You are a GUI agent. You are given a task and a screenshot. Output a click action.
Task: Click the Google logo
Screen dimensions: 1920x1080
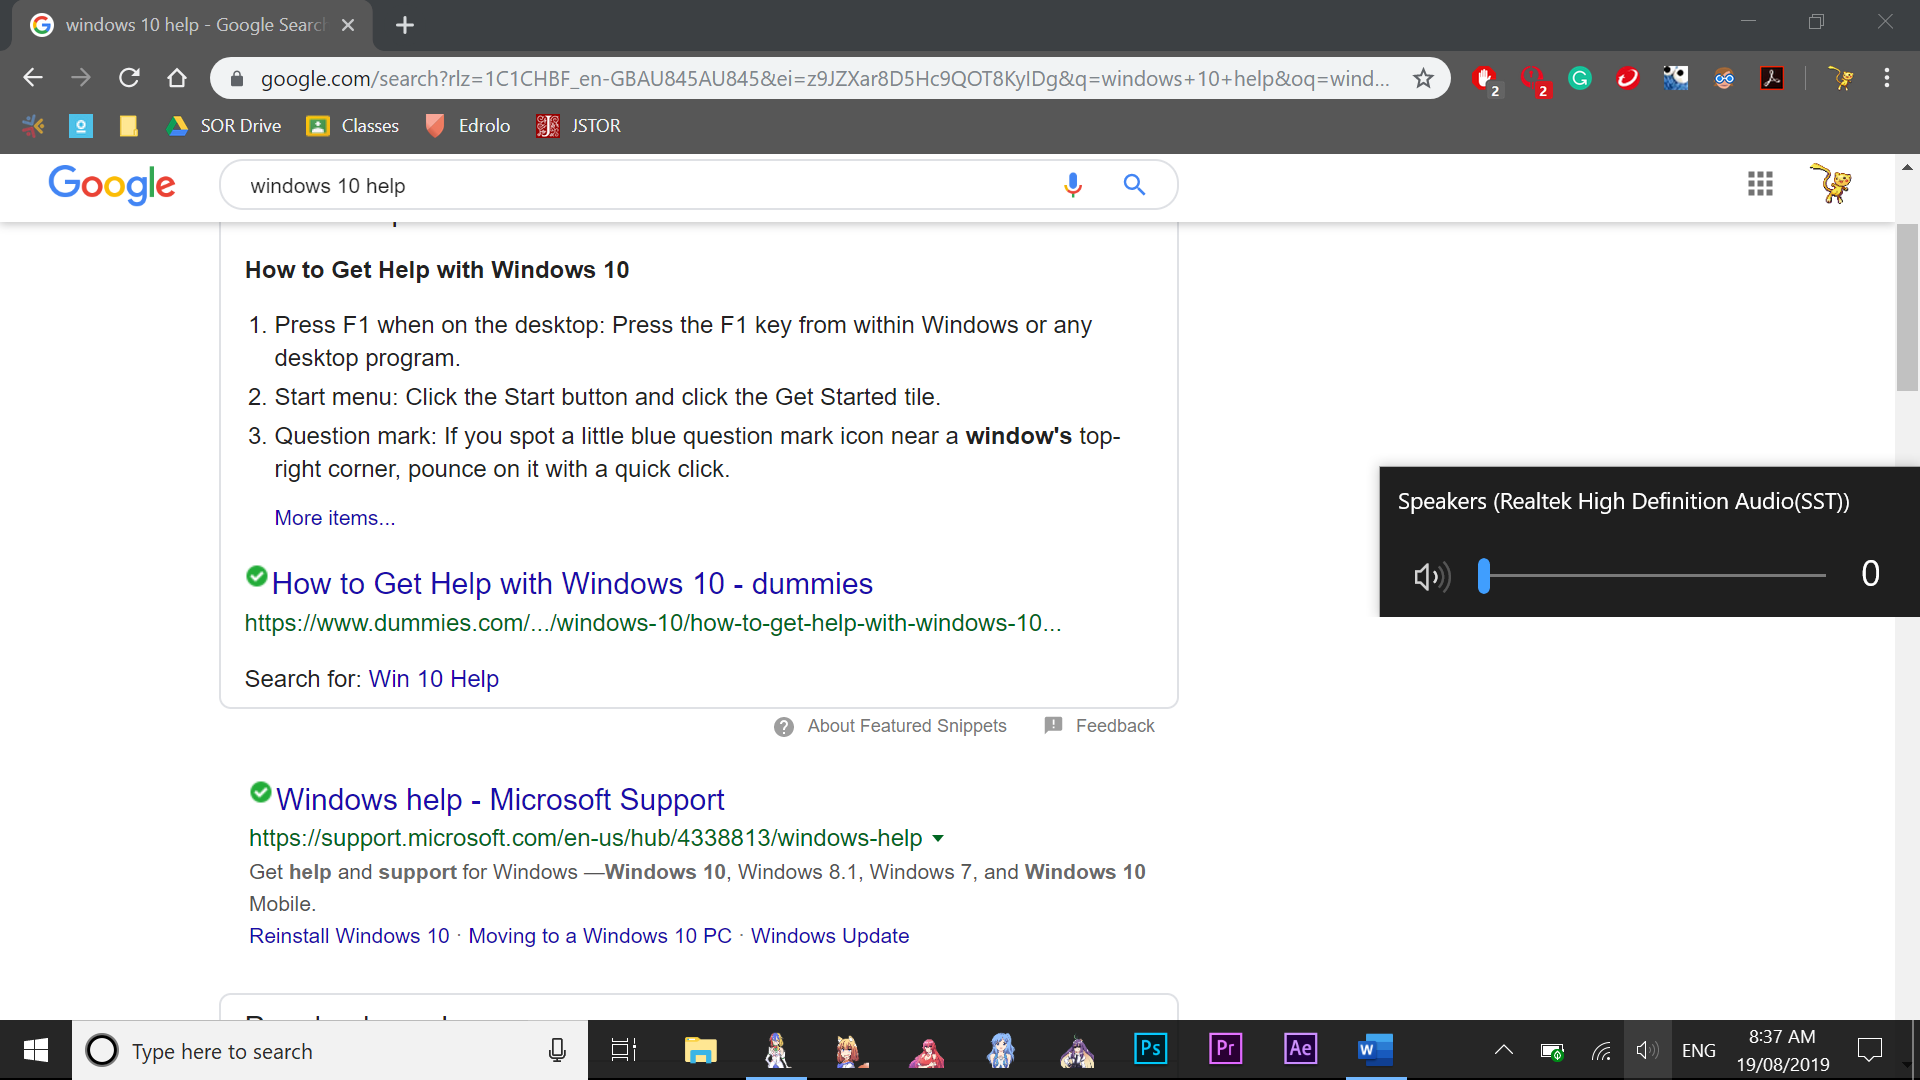[112, 185]
